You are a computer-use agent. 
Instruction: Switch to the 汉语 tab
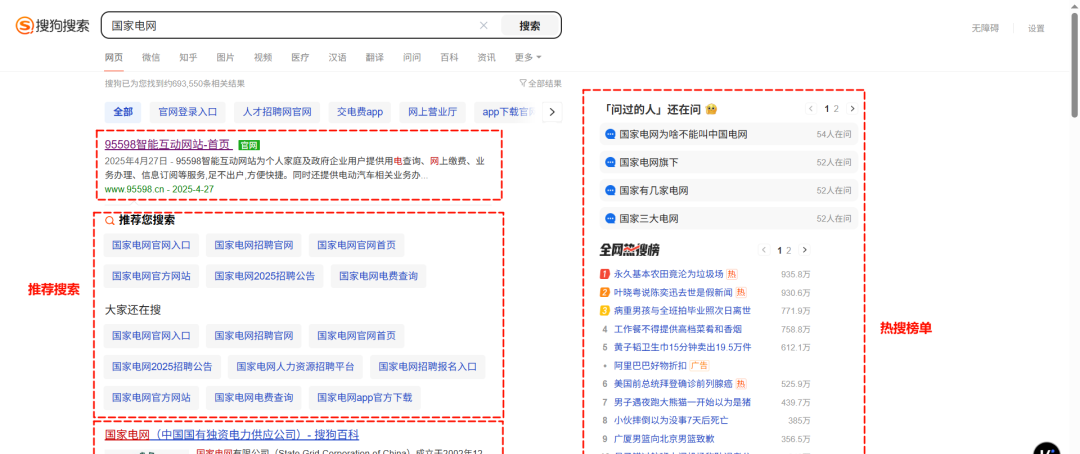coord(338,57)
